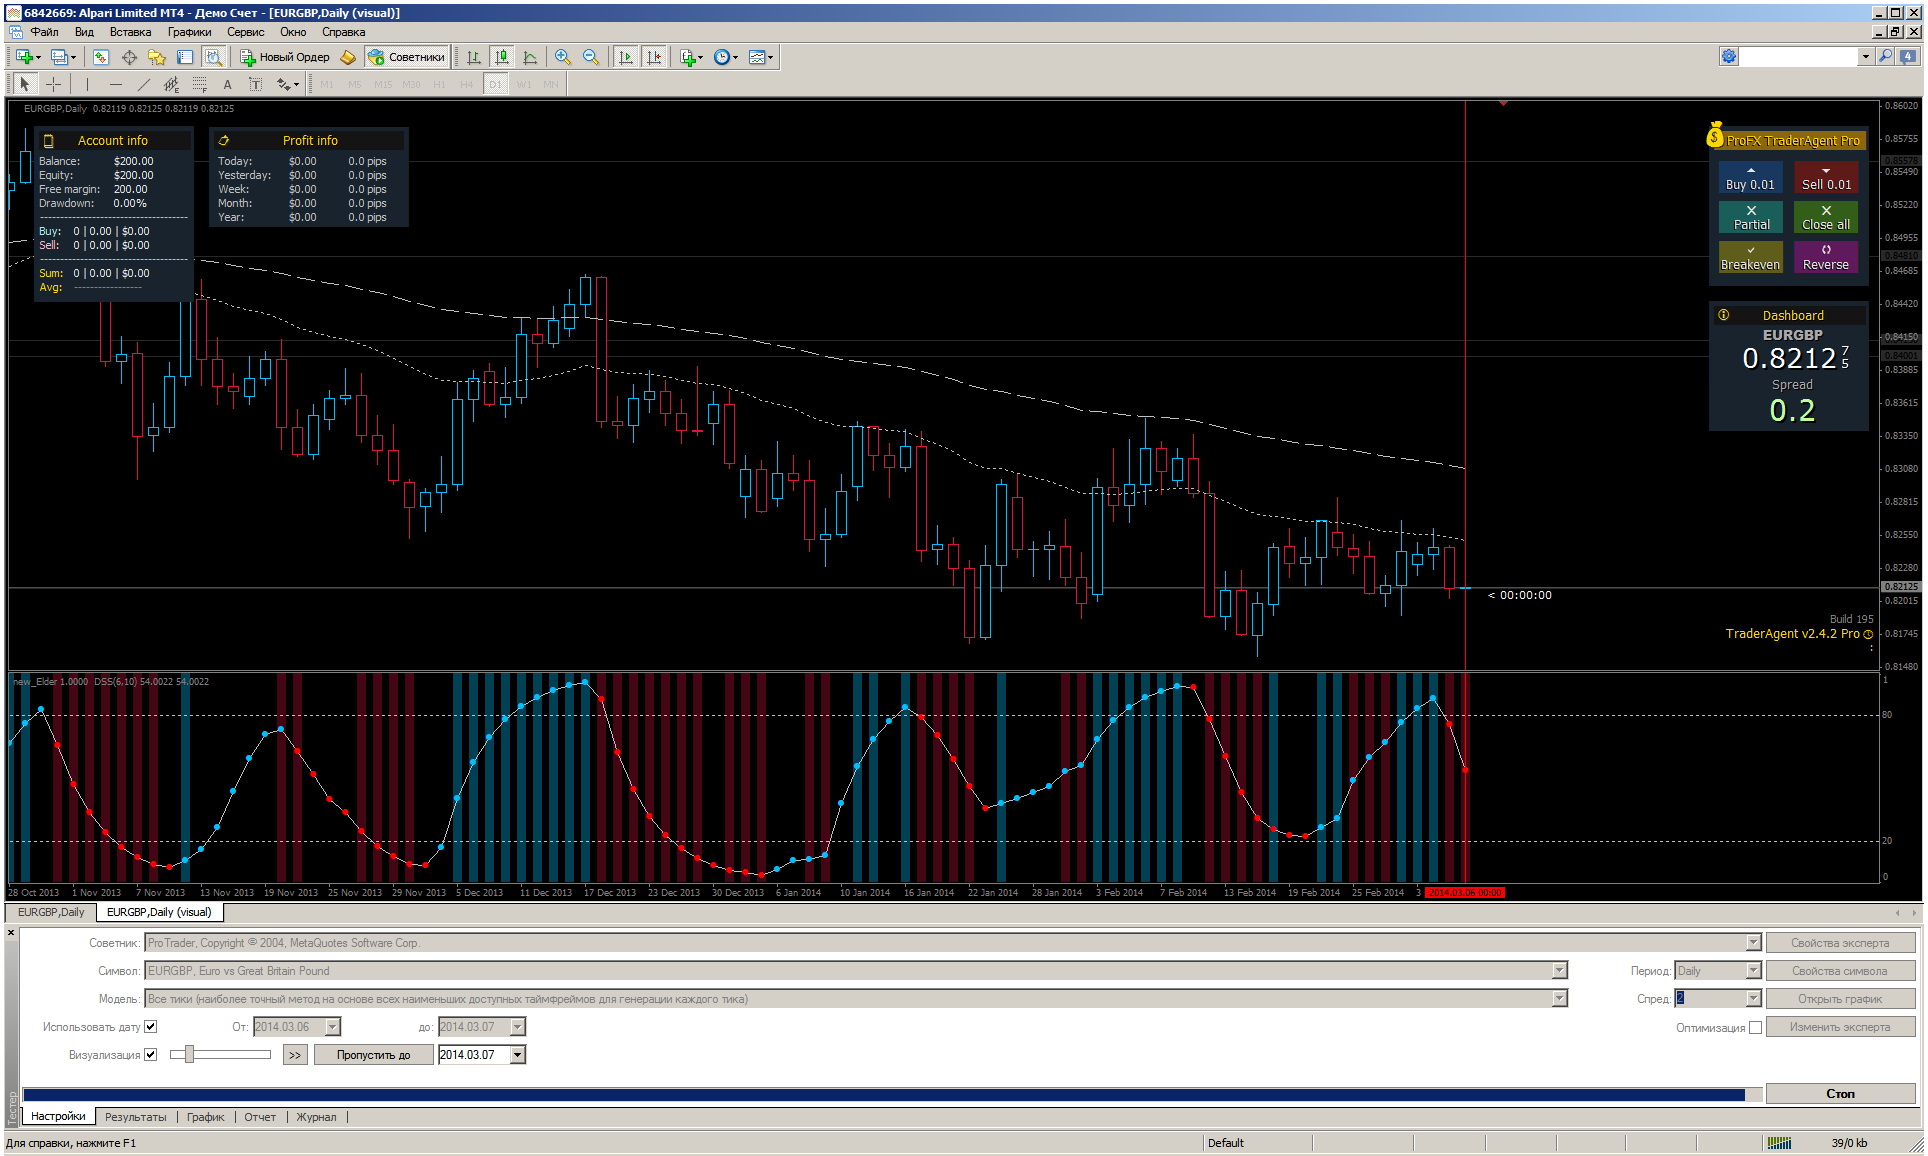
Task: Open the 'Отчет' tester tab
Action: coord(260,1117)
